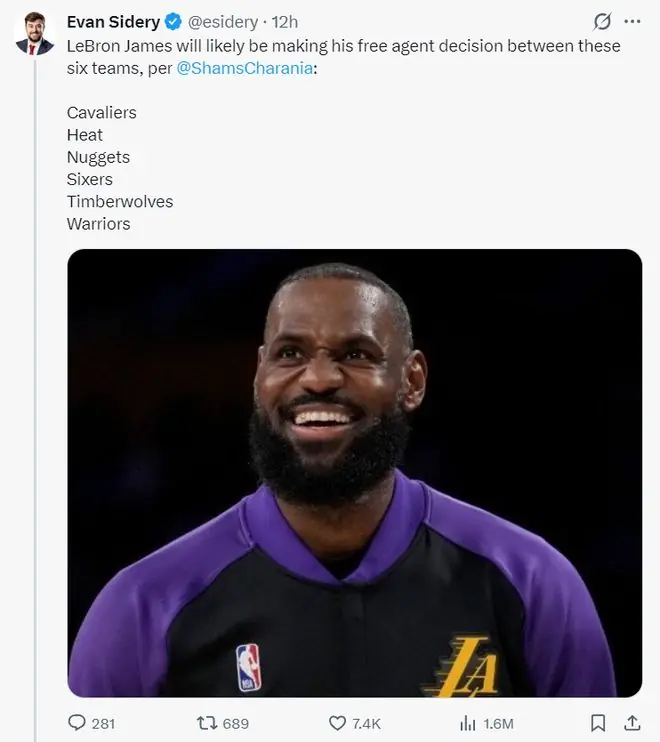Repost the tweet via retweet icon

coord(207,723)
